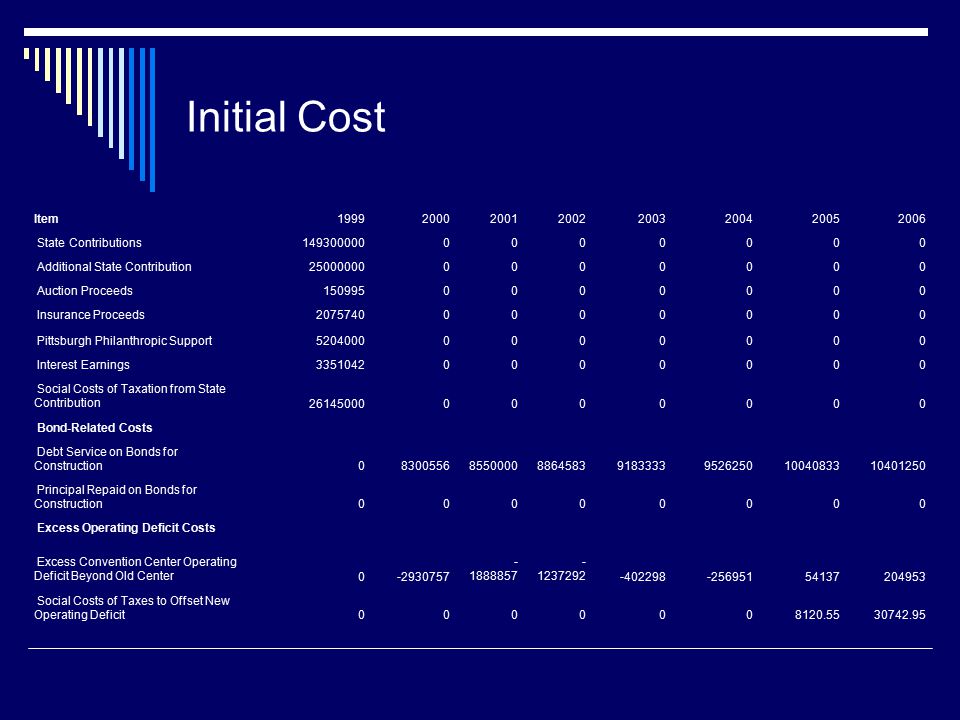960x720 pixels.
Task: Click the deficit value -2930757
Action: tap(423, 577)
